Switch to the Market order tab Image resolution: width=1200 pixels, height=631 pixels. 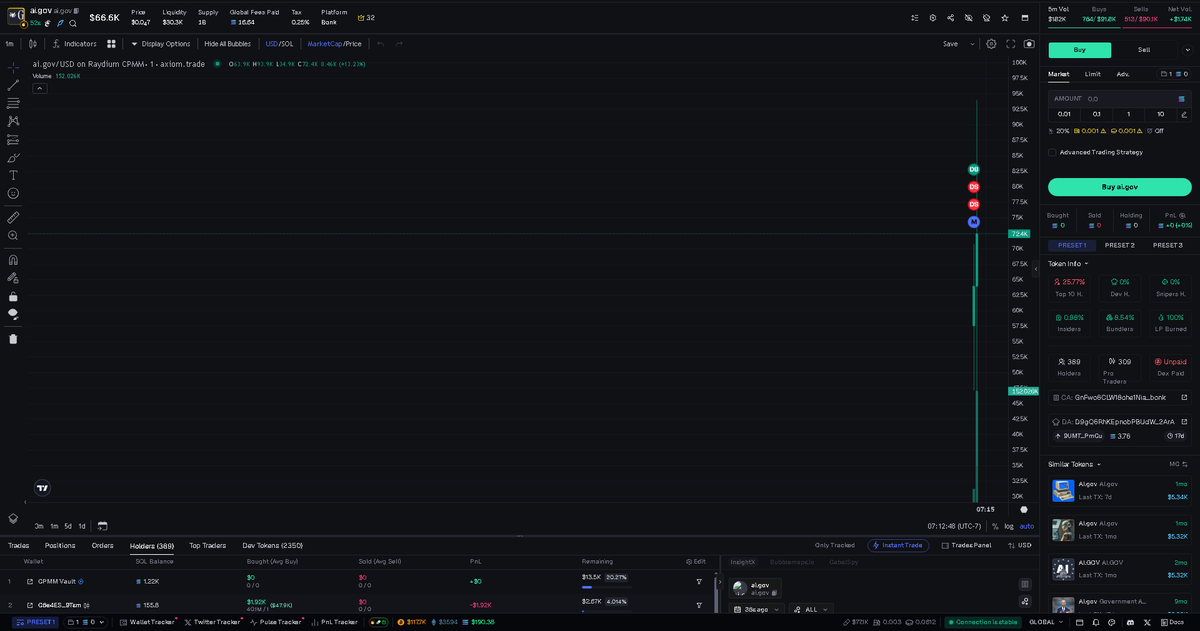pyautogui.click(x=1058, y=74)
